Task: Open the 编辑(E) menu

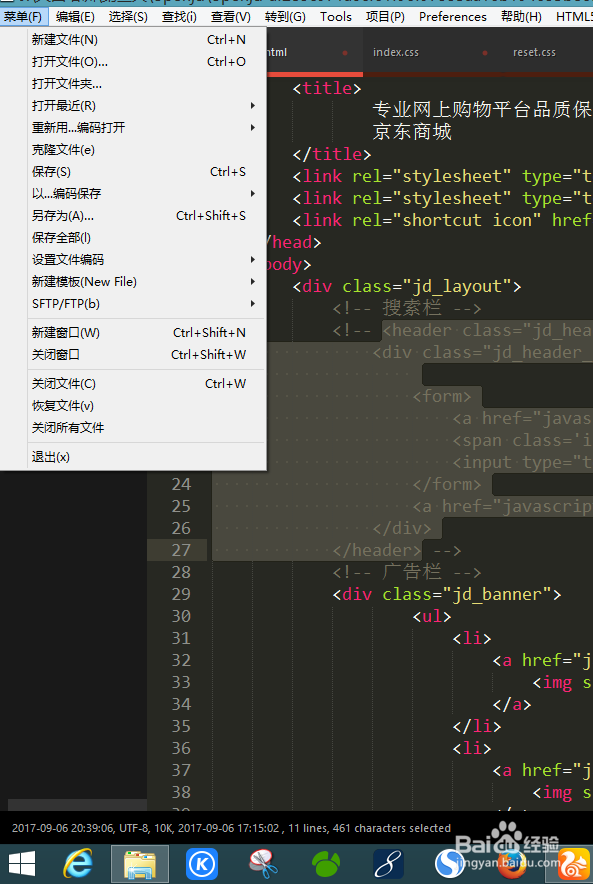Action: point(75,16)
